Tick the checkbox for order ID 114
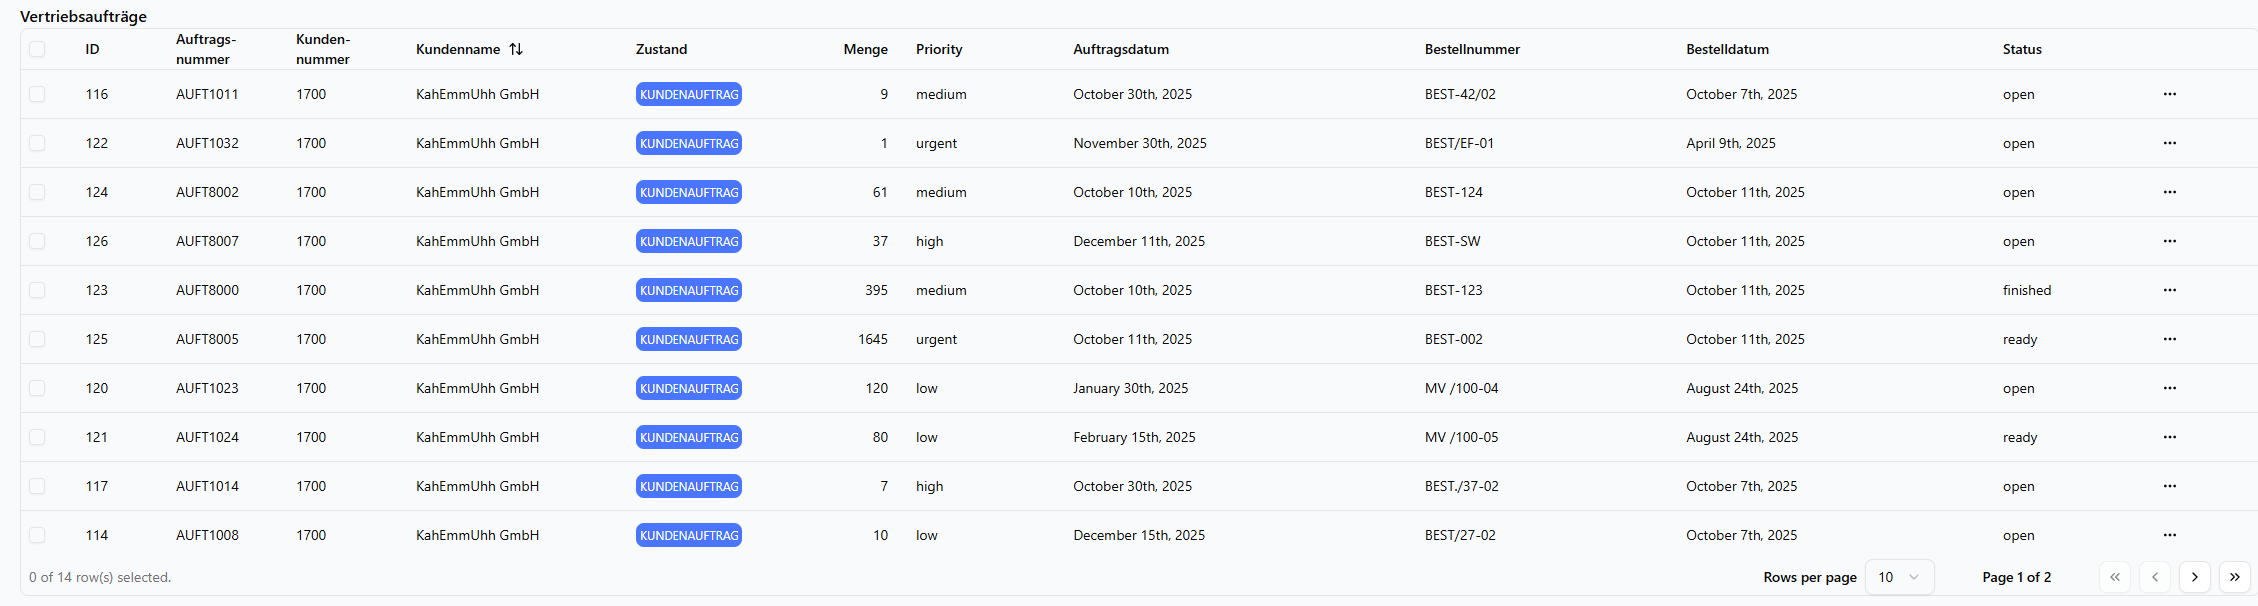2258x606 pixels. click(x=37, y=535)
